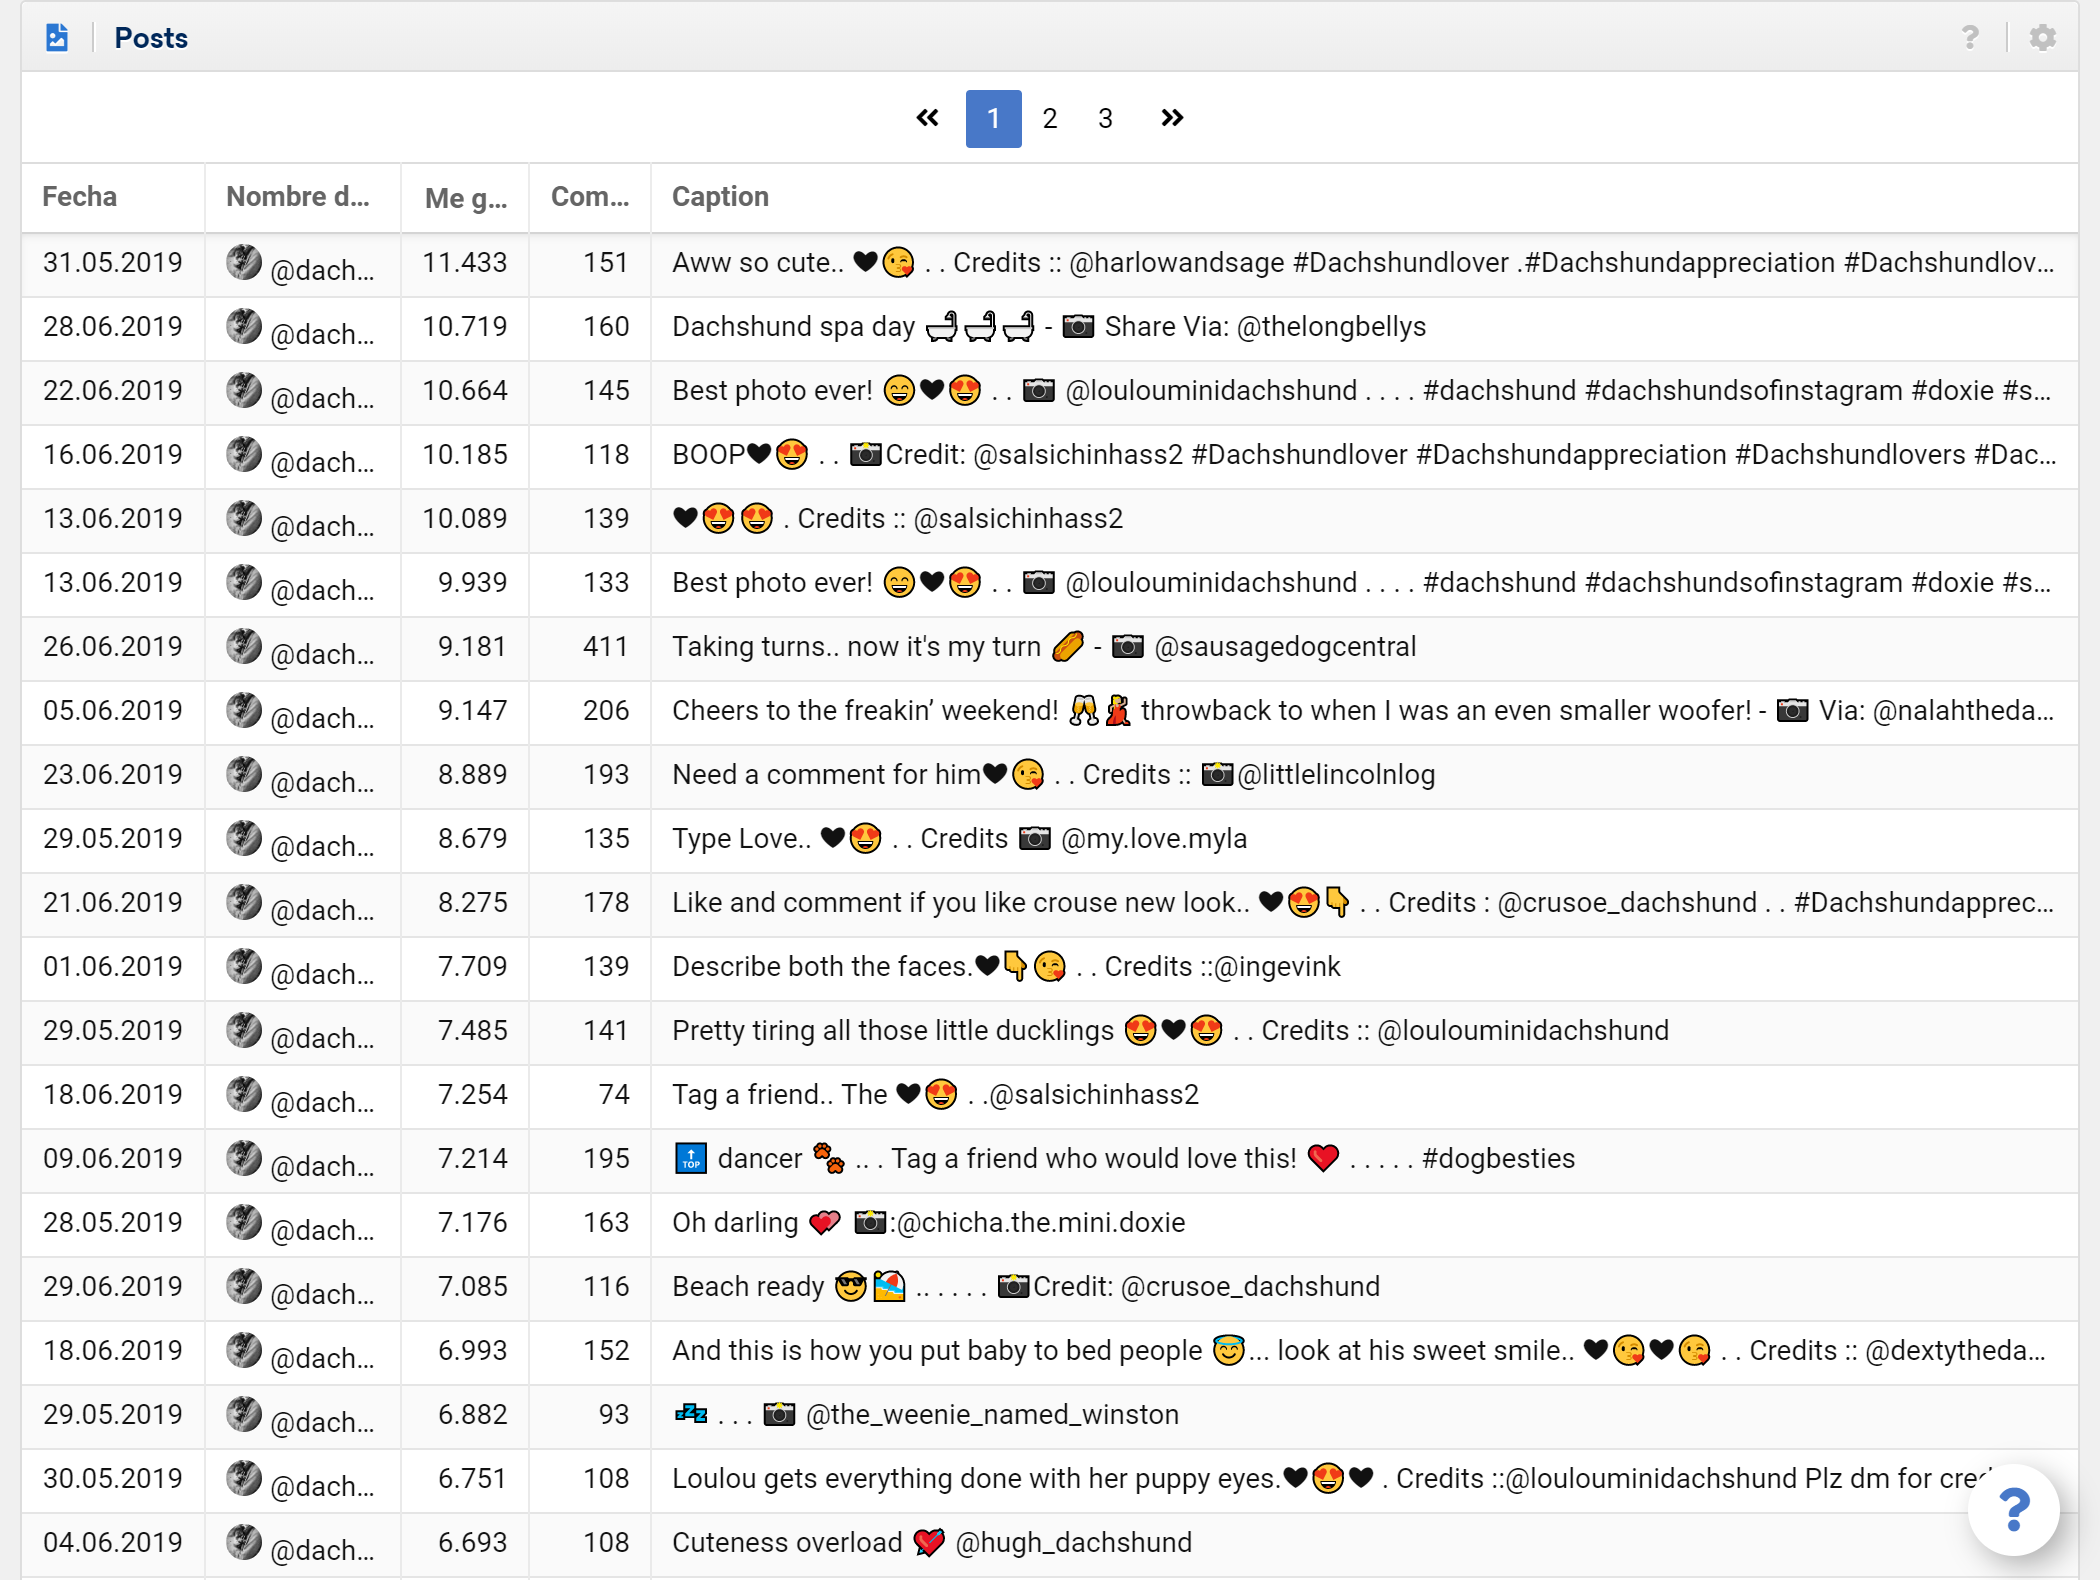Click the Caption column header

[720, 196]
